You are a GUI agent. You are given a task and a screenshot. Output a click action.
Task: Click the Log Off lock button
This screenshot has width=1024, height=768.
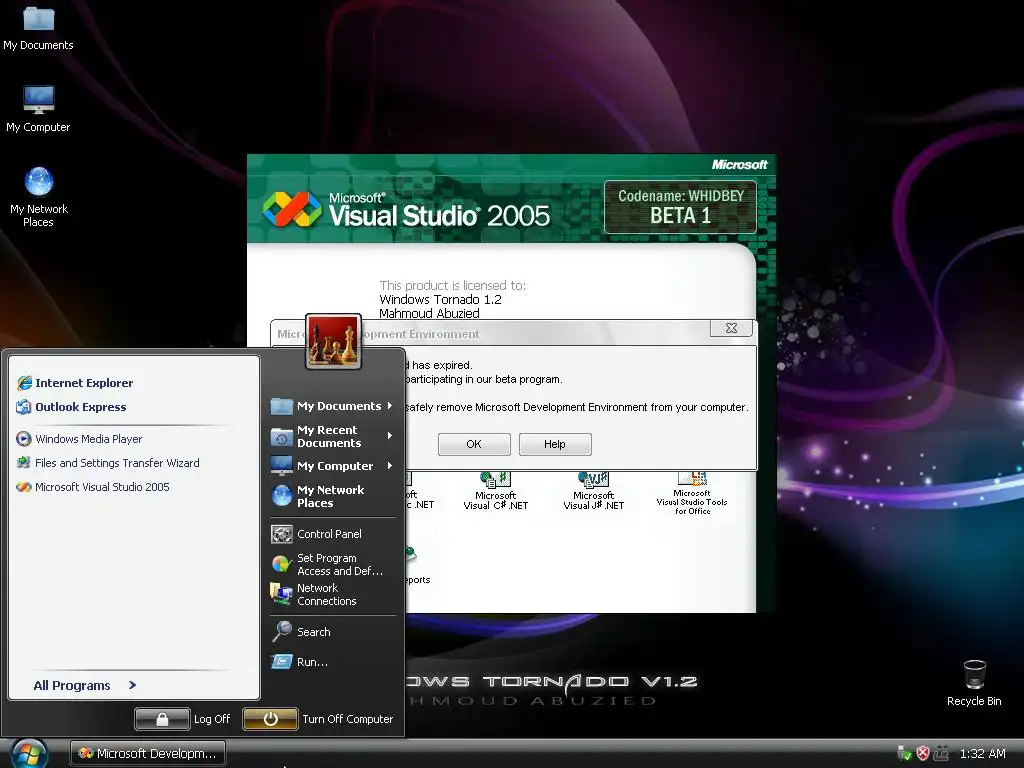click(x=162, y=719)
